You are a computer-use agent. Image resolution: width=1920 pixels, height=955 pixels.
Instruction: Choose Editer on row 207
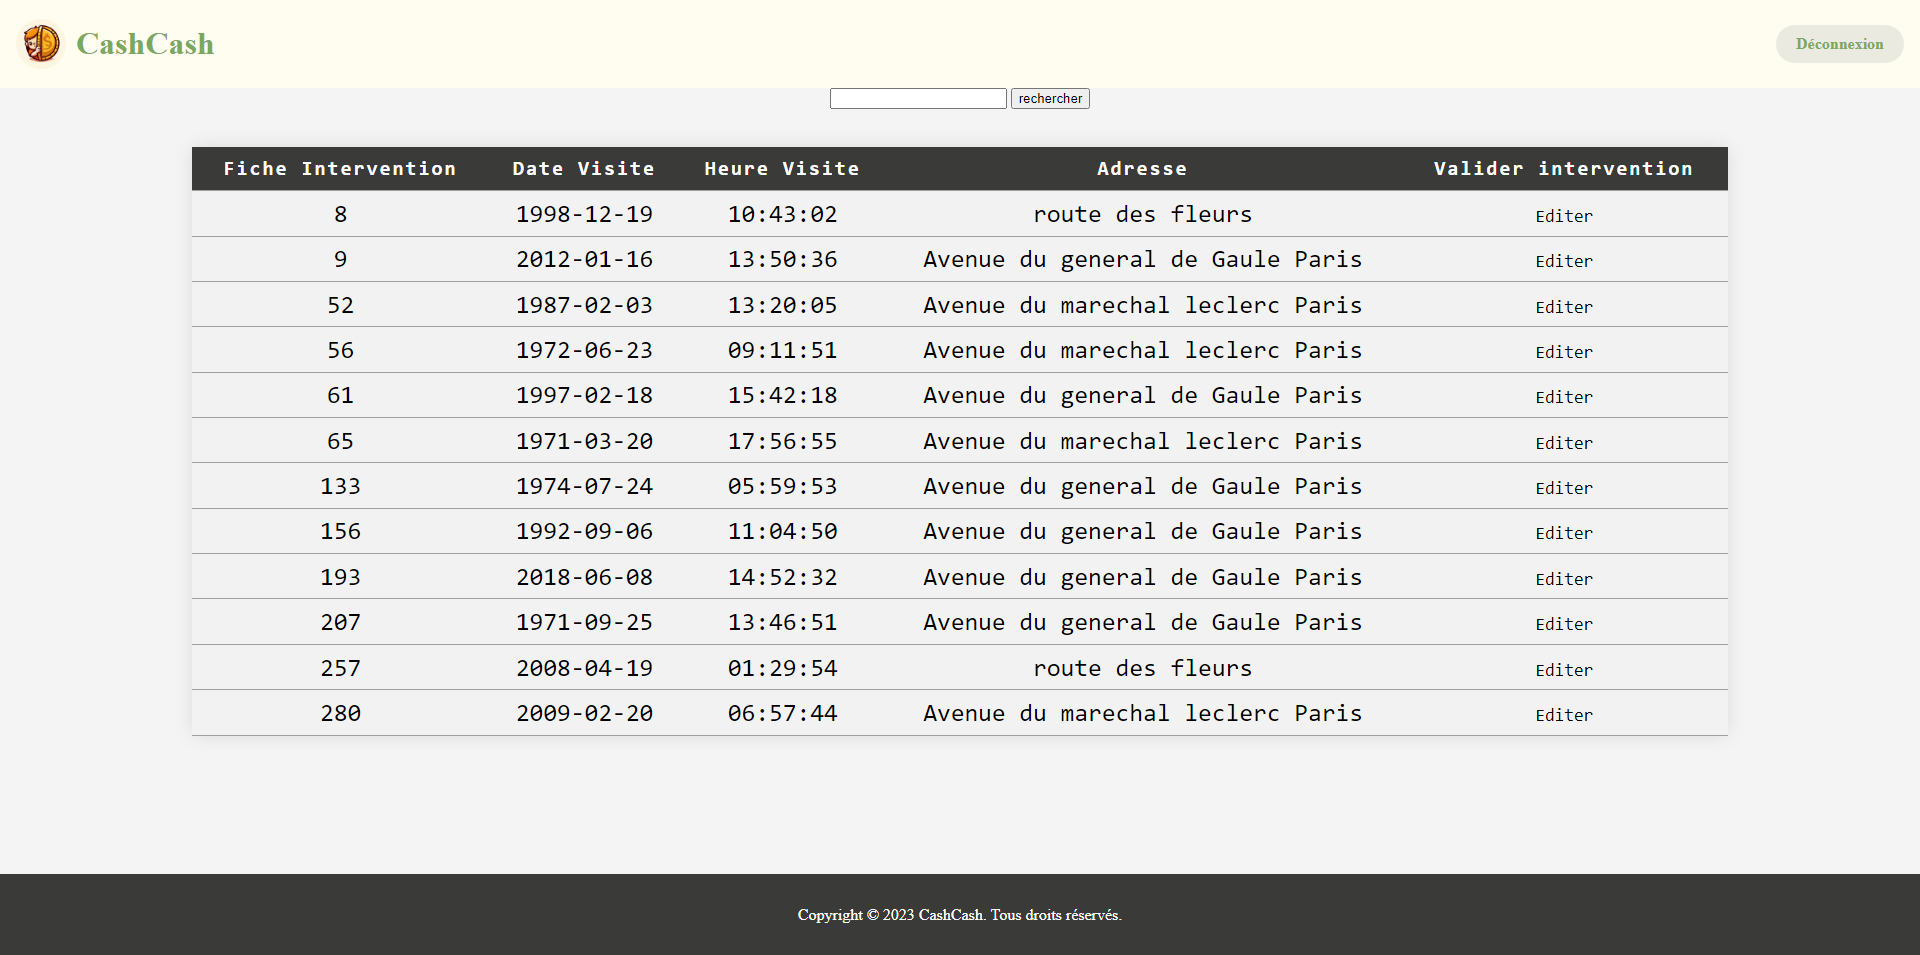(1563, 624)
